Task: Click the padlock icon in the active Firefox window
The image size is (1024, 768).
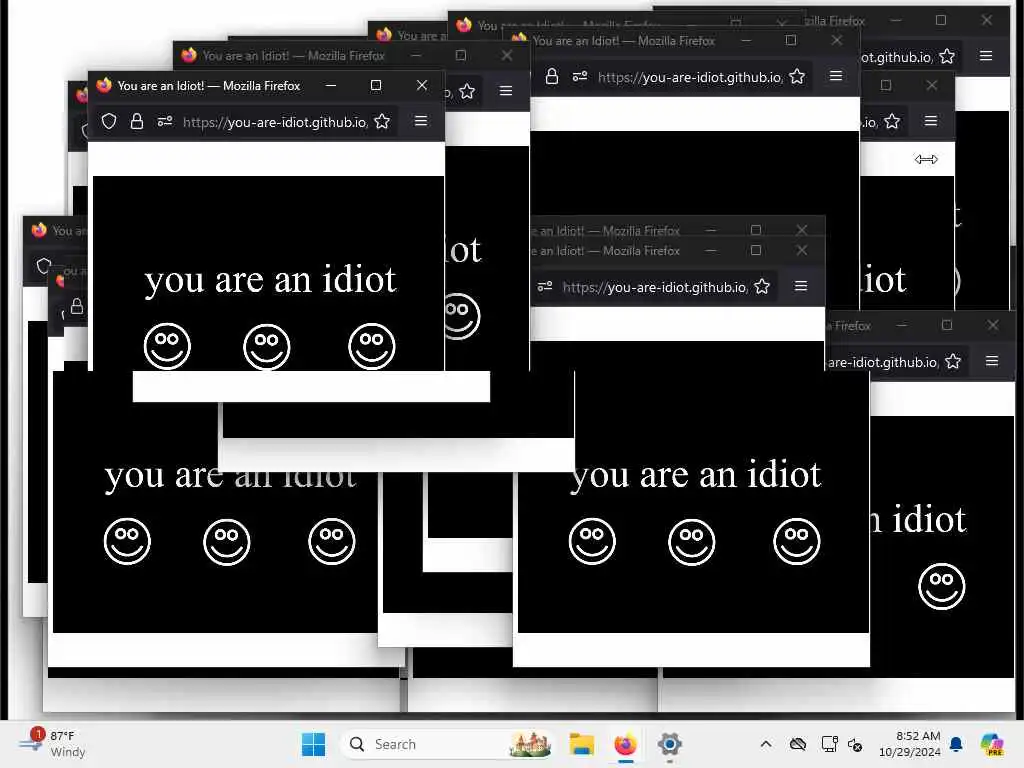Action: tap(136, 121)
